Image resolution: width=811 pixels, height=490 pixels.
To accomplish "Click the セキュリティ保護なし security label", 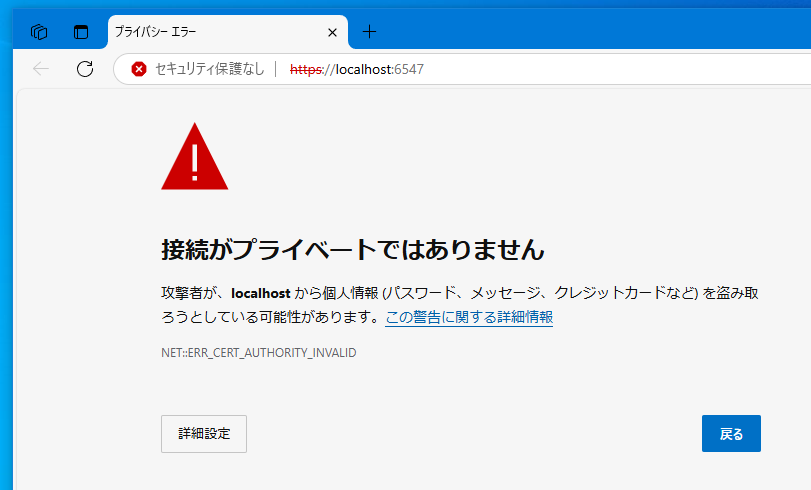I will coord(209,69).
